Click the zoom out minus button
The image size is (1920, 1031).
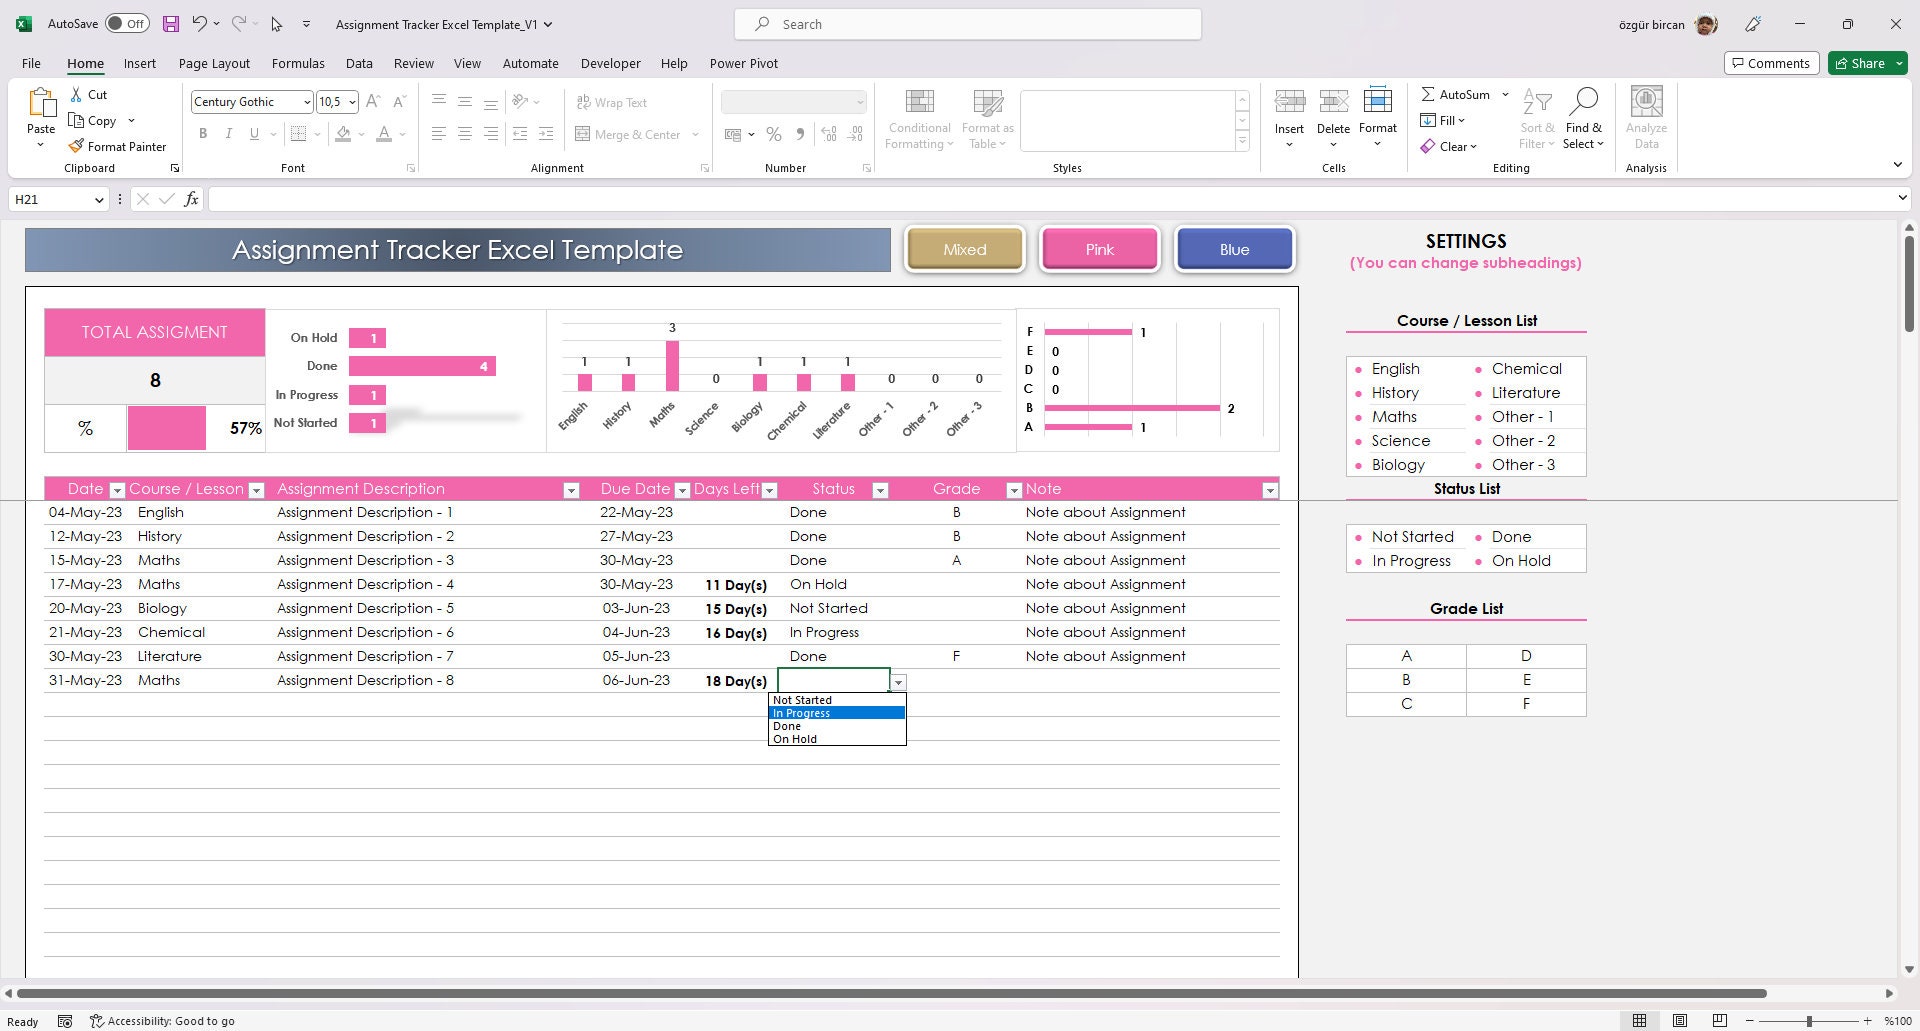1749,1021
